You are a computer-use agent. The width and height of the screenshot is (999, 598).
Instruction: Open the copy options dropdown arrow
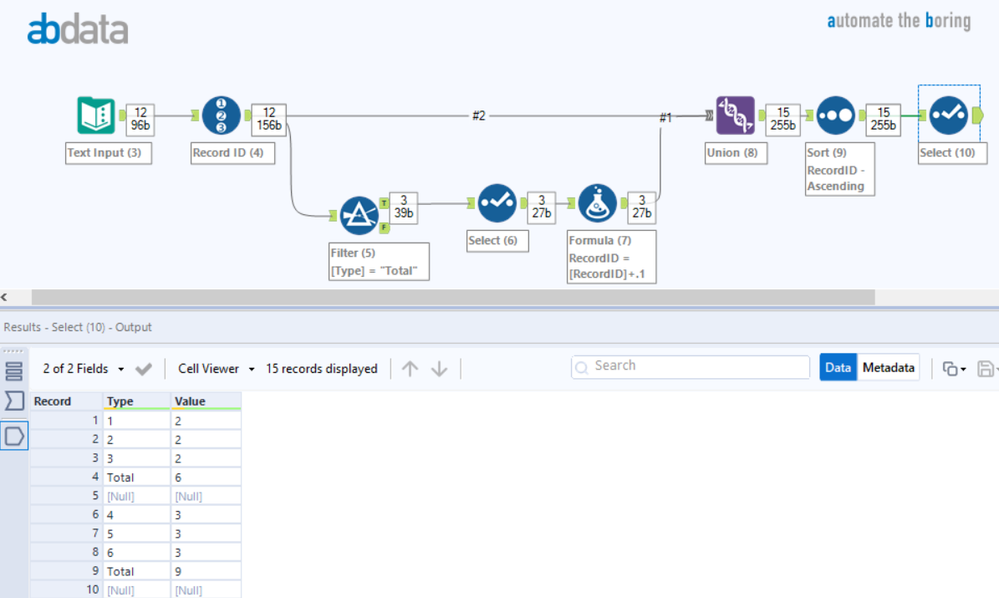coord(963,369)
